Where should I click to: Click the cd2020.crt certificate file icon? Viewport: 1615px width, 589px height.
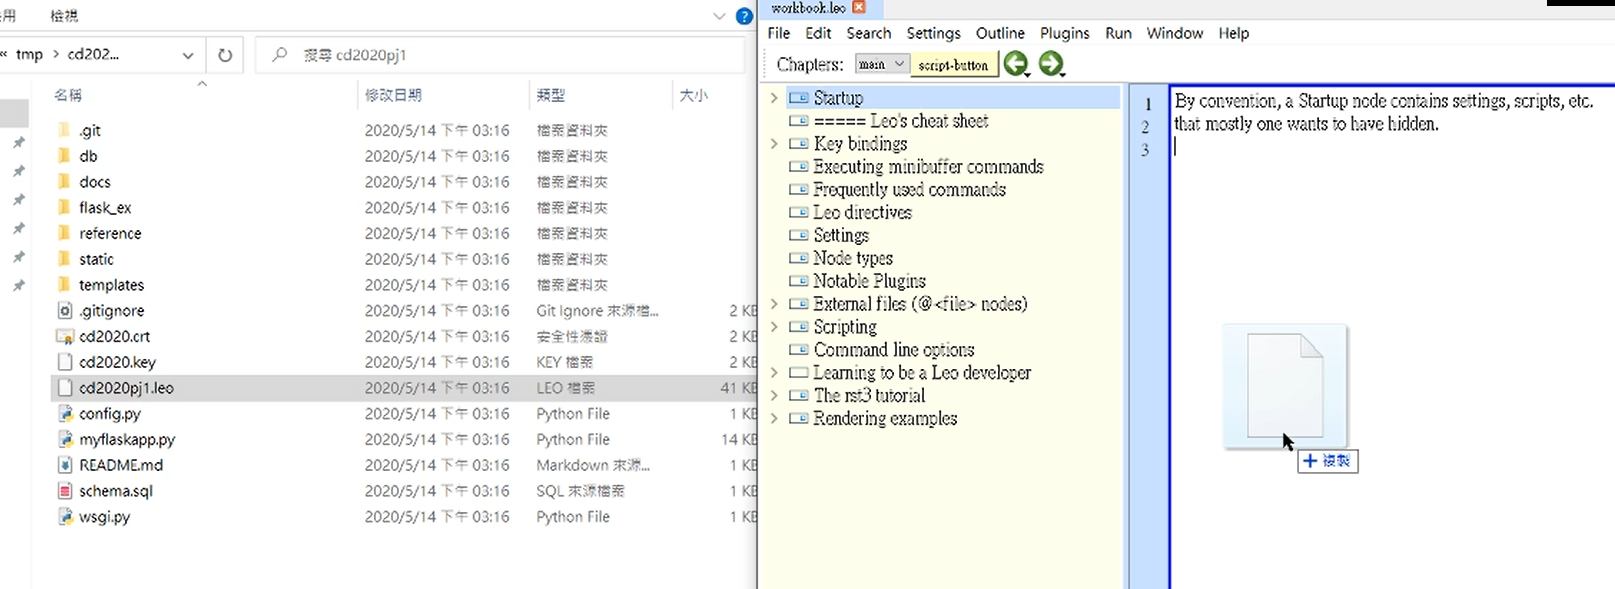tap(65, 336)
